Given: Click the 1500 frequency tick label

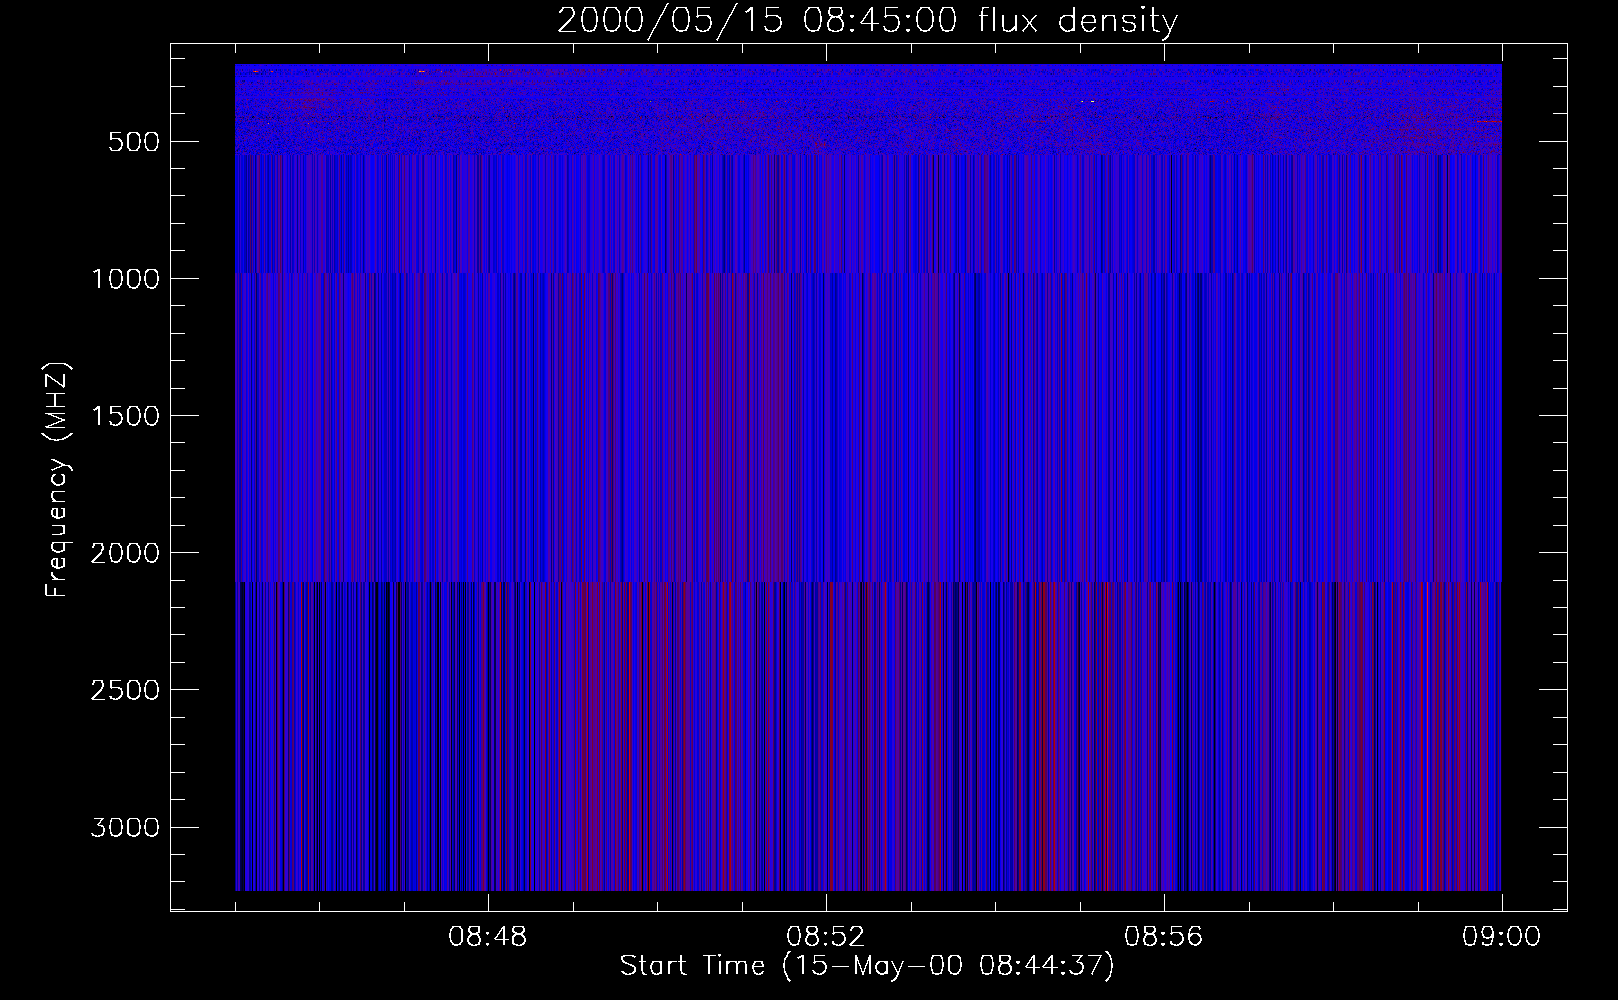Looking at the screenshot, I should (124, 416).
